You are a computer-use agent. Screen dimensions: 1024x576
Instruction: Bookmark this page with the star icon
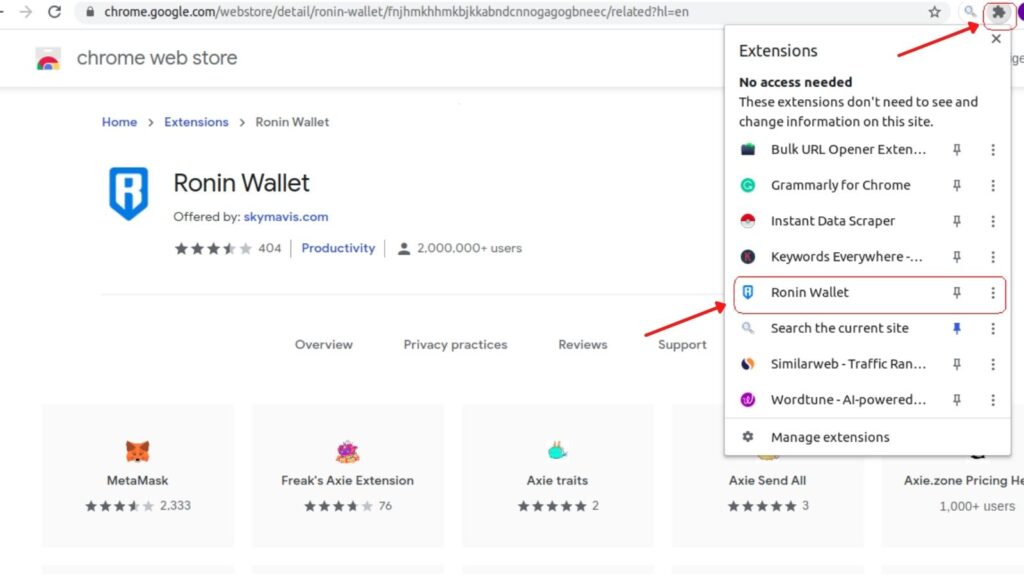click(935, 12)
